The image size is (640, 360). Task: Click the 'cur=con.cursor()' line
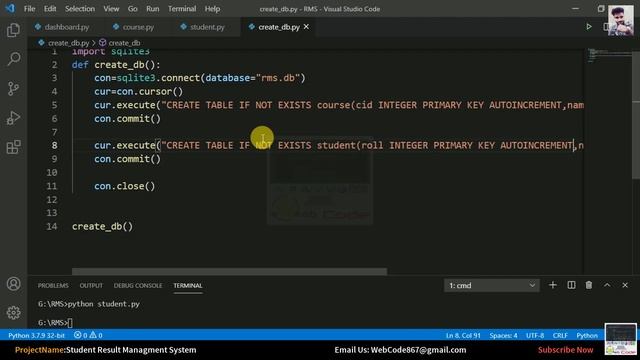tap(138, 91)
